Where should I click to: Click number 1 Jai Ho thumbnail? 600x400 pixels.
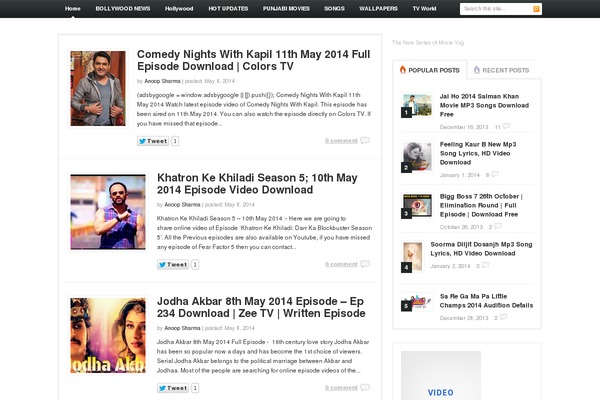pyautogui.click(x=417, y=105)
